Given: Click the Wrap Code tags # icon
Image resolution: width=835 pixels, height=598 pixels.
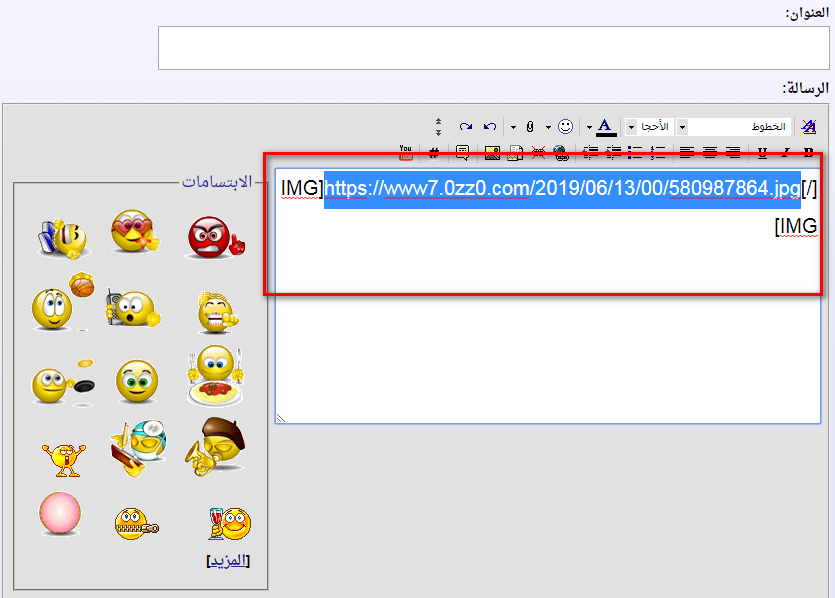Looking at the screenshot, I should (434, 153).
